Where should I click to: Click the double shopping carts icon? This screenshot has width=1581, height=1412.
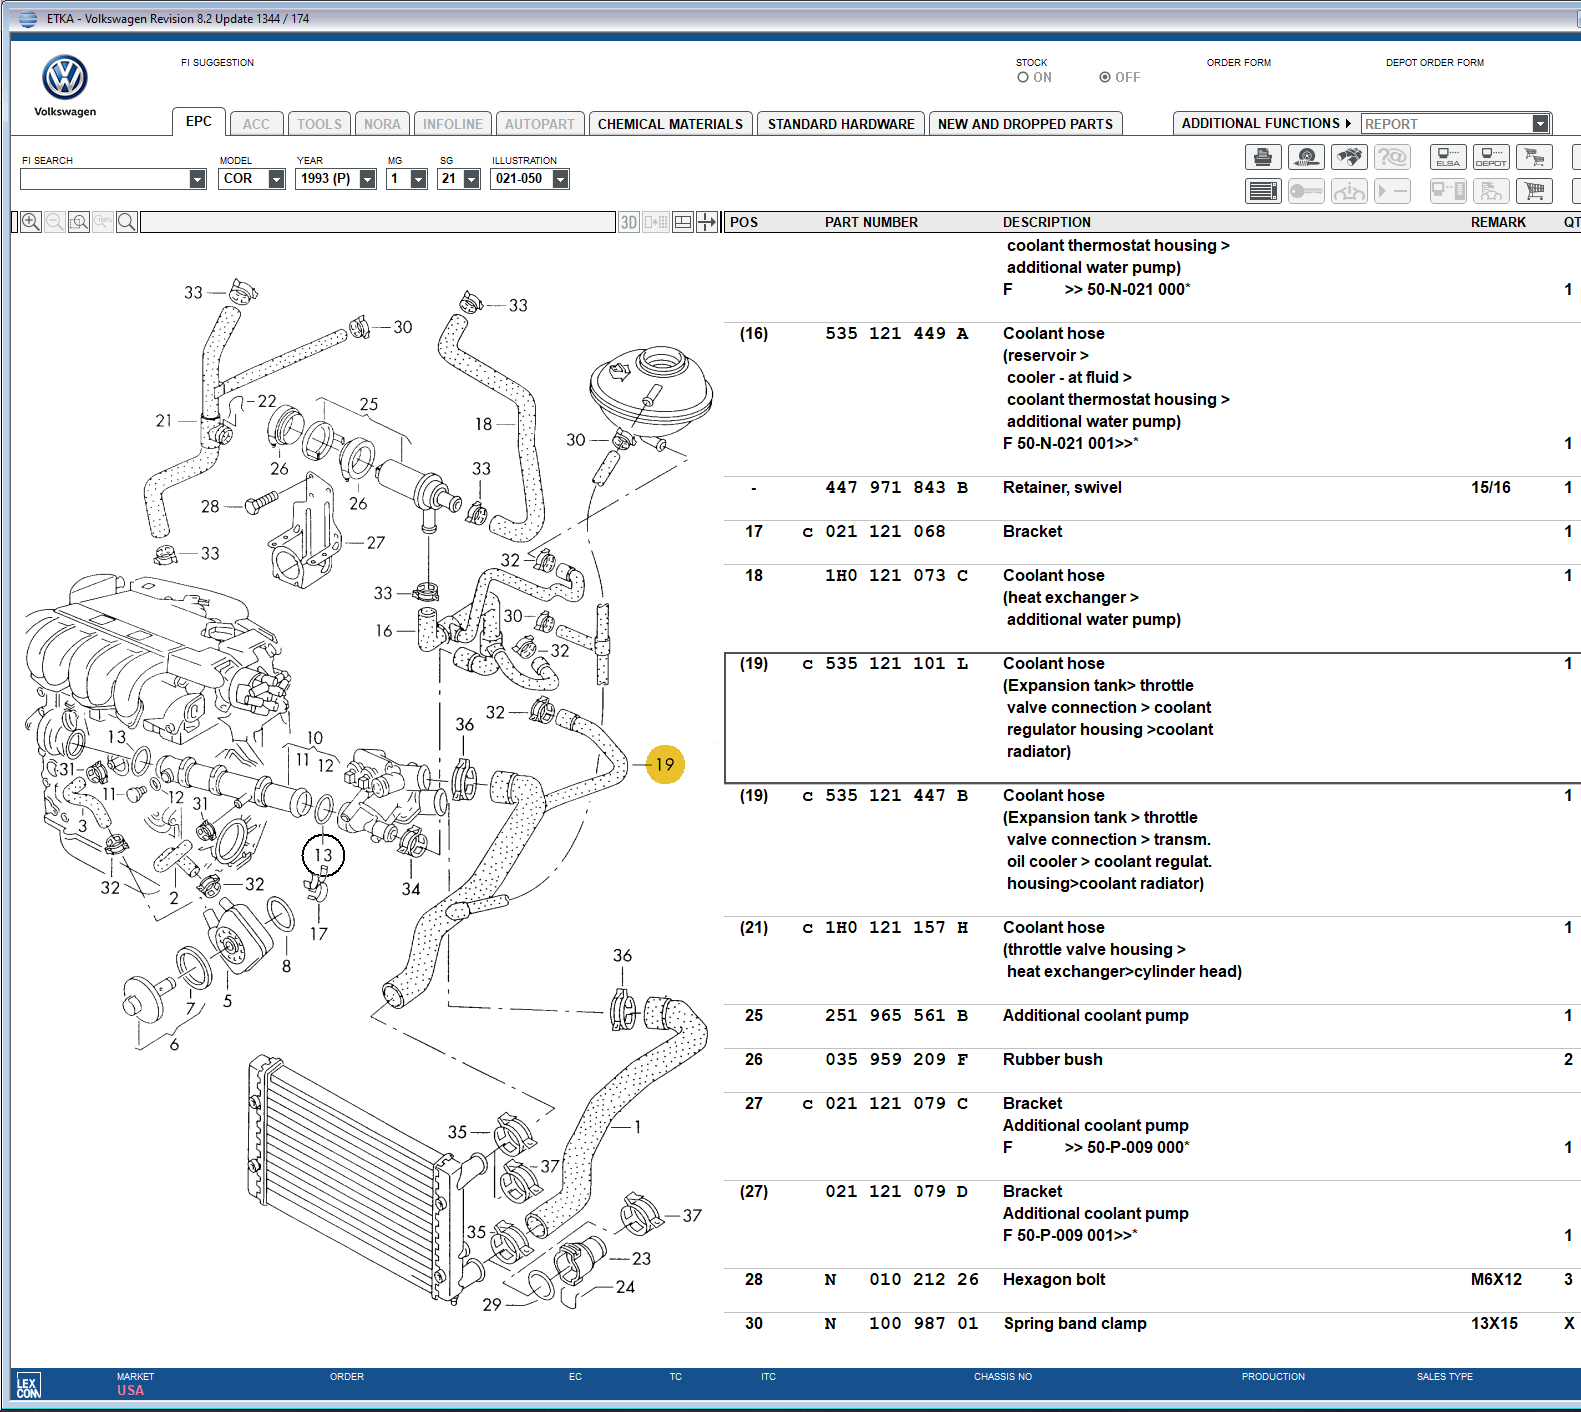coord(1534,157)
